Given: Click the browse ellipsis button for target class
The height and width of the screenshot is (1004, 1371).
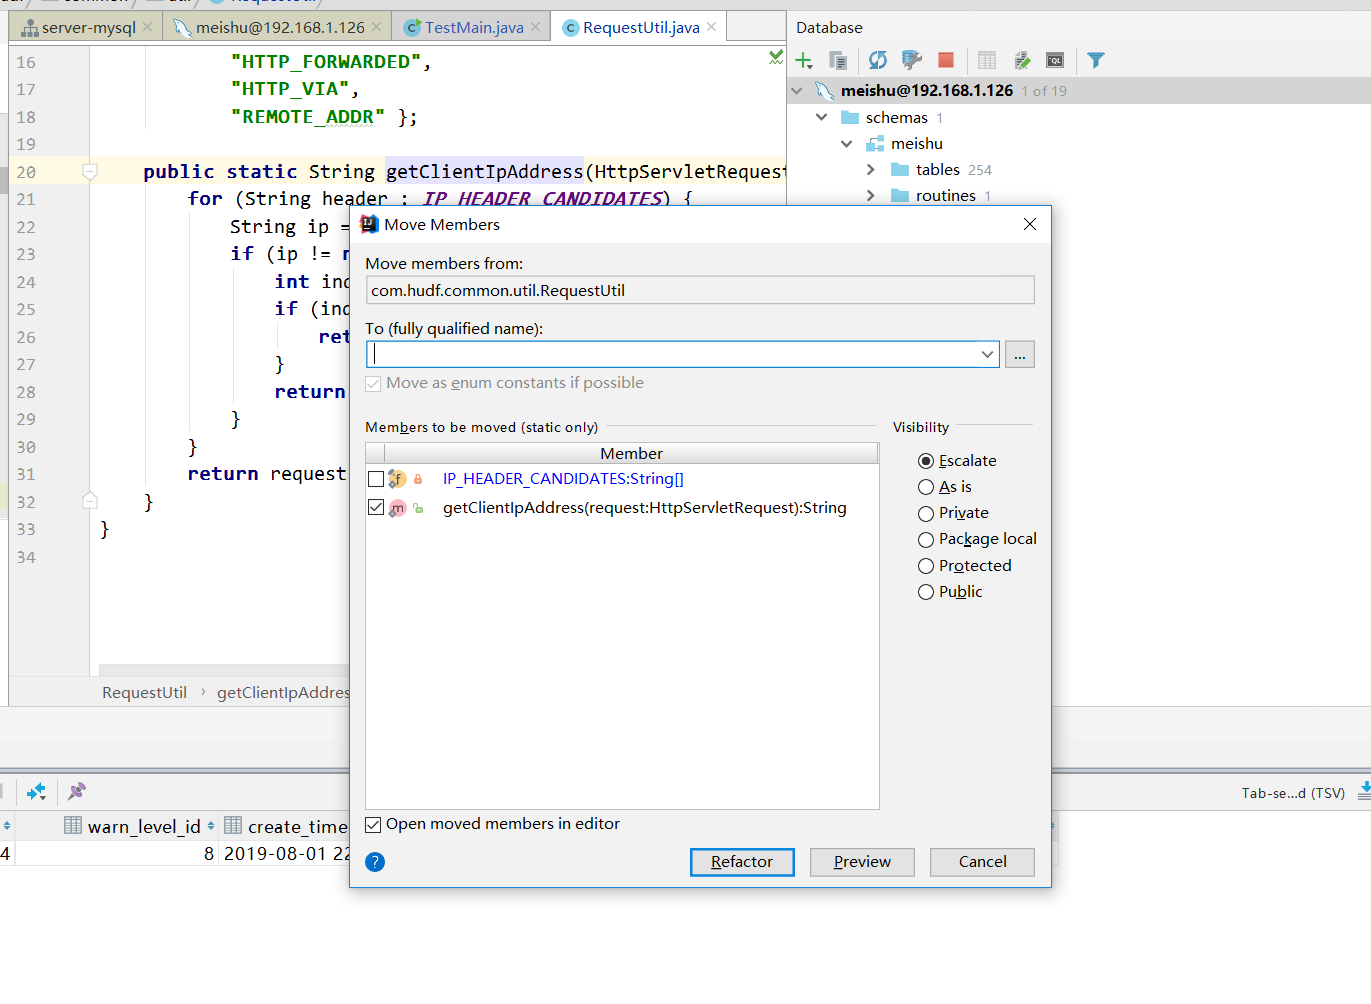Looking at the screenshot, I should [1020, 355].
